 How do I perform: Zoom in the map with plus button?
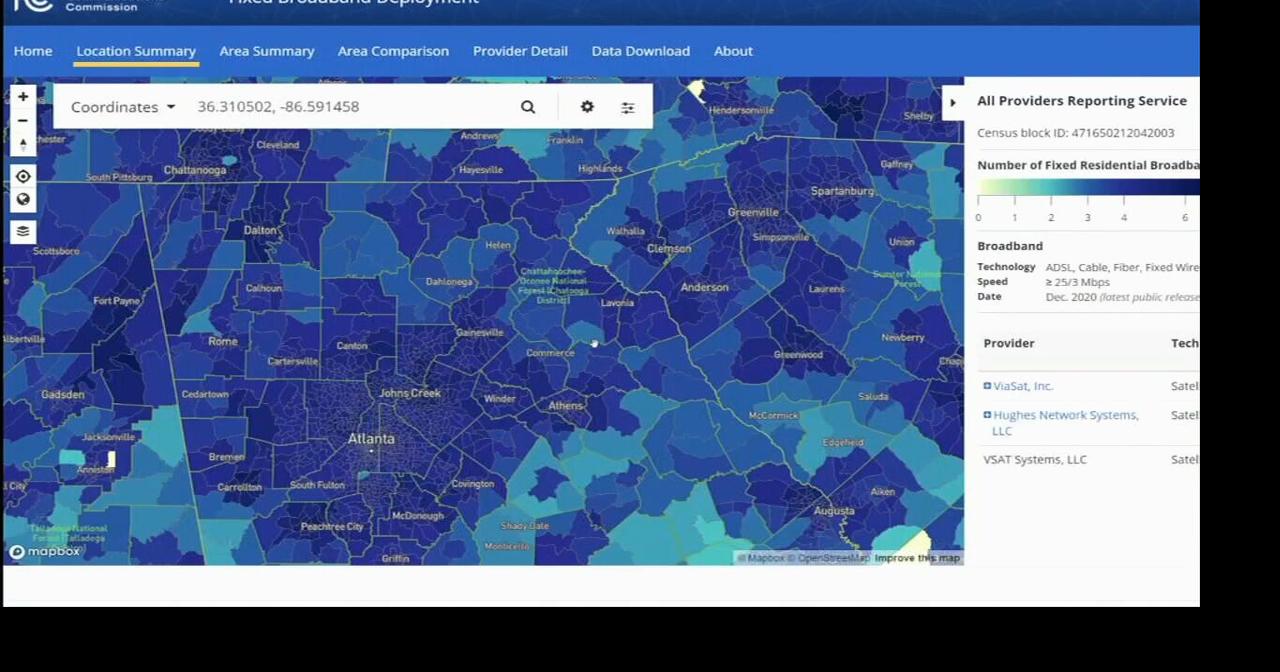pyautogui.click(x=23, y=97)
